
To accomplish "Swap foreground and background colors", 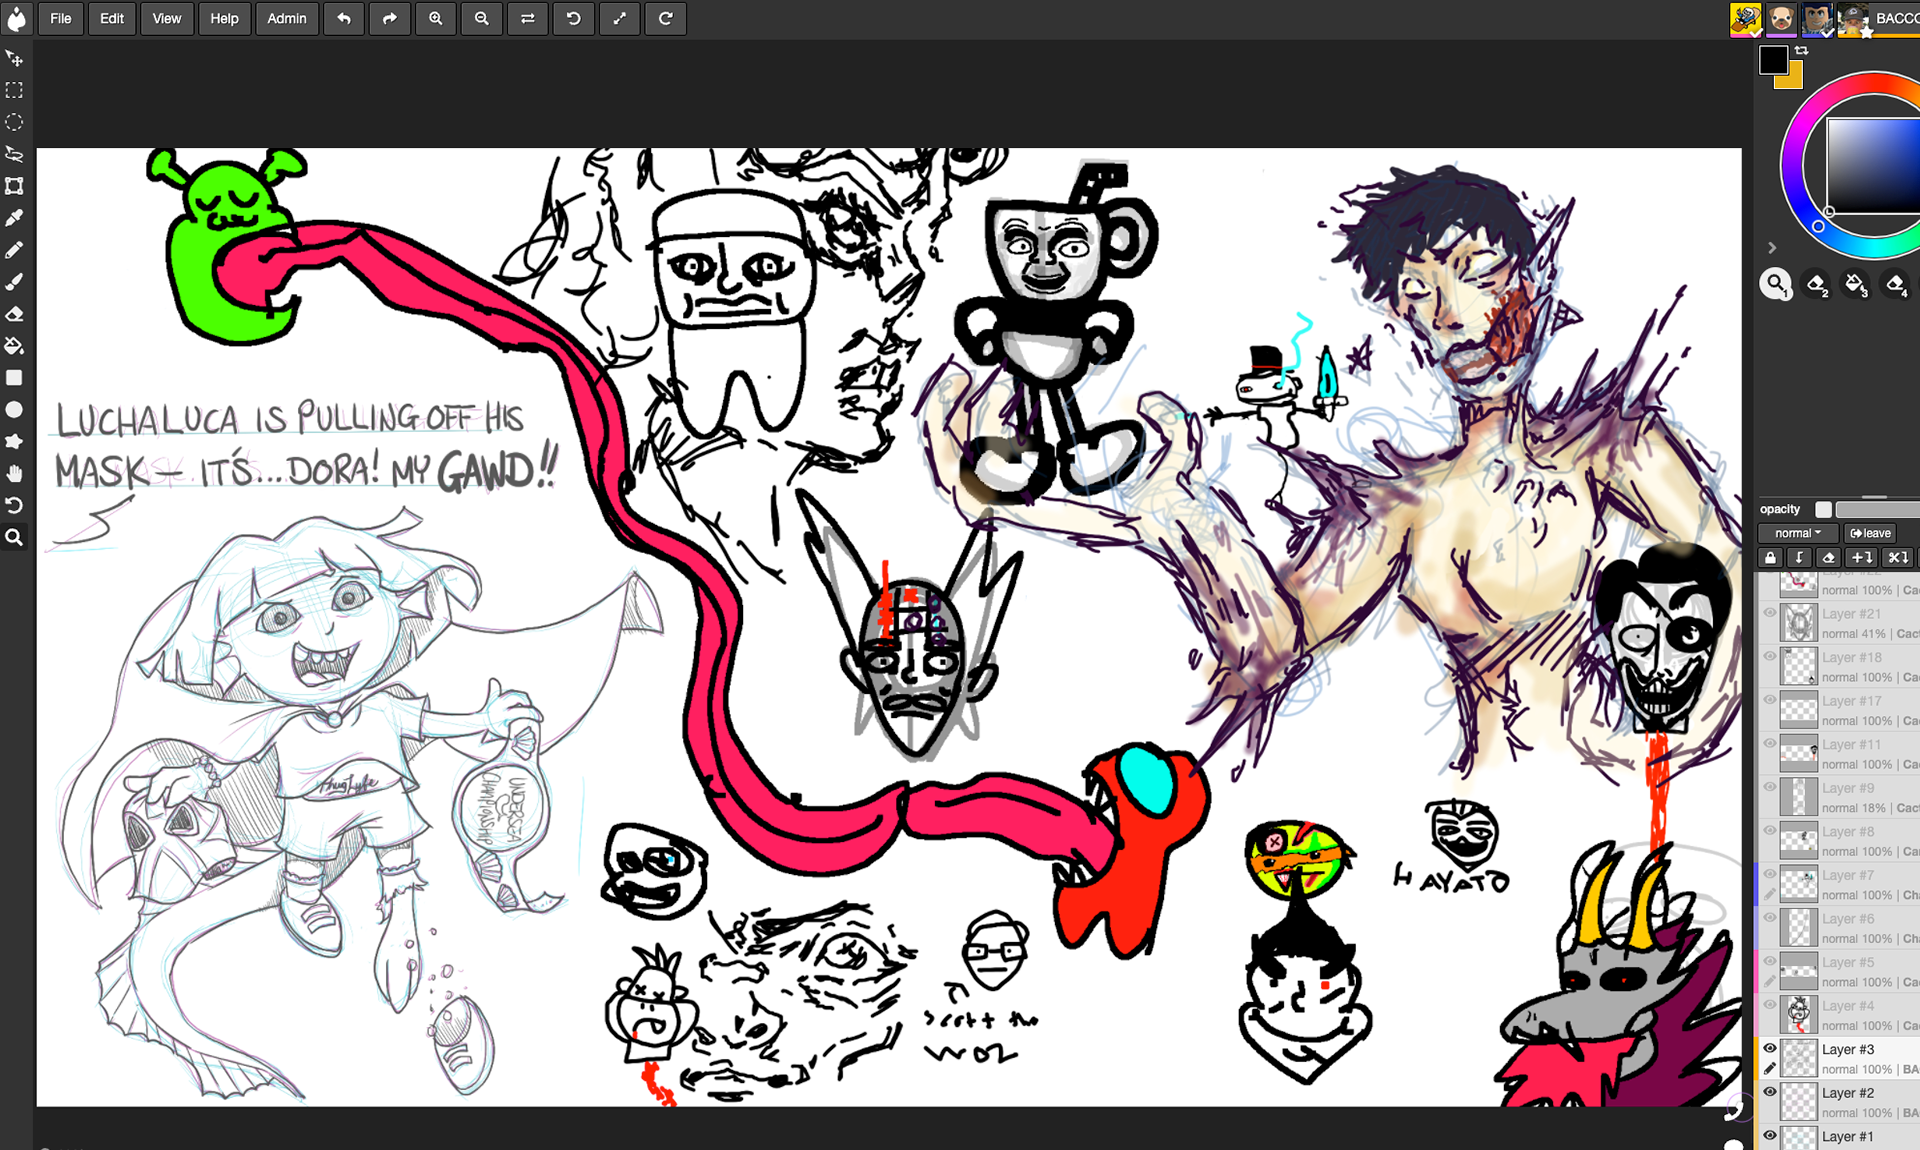I will (x=1802, y=50).
